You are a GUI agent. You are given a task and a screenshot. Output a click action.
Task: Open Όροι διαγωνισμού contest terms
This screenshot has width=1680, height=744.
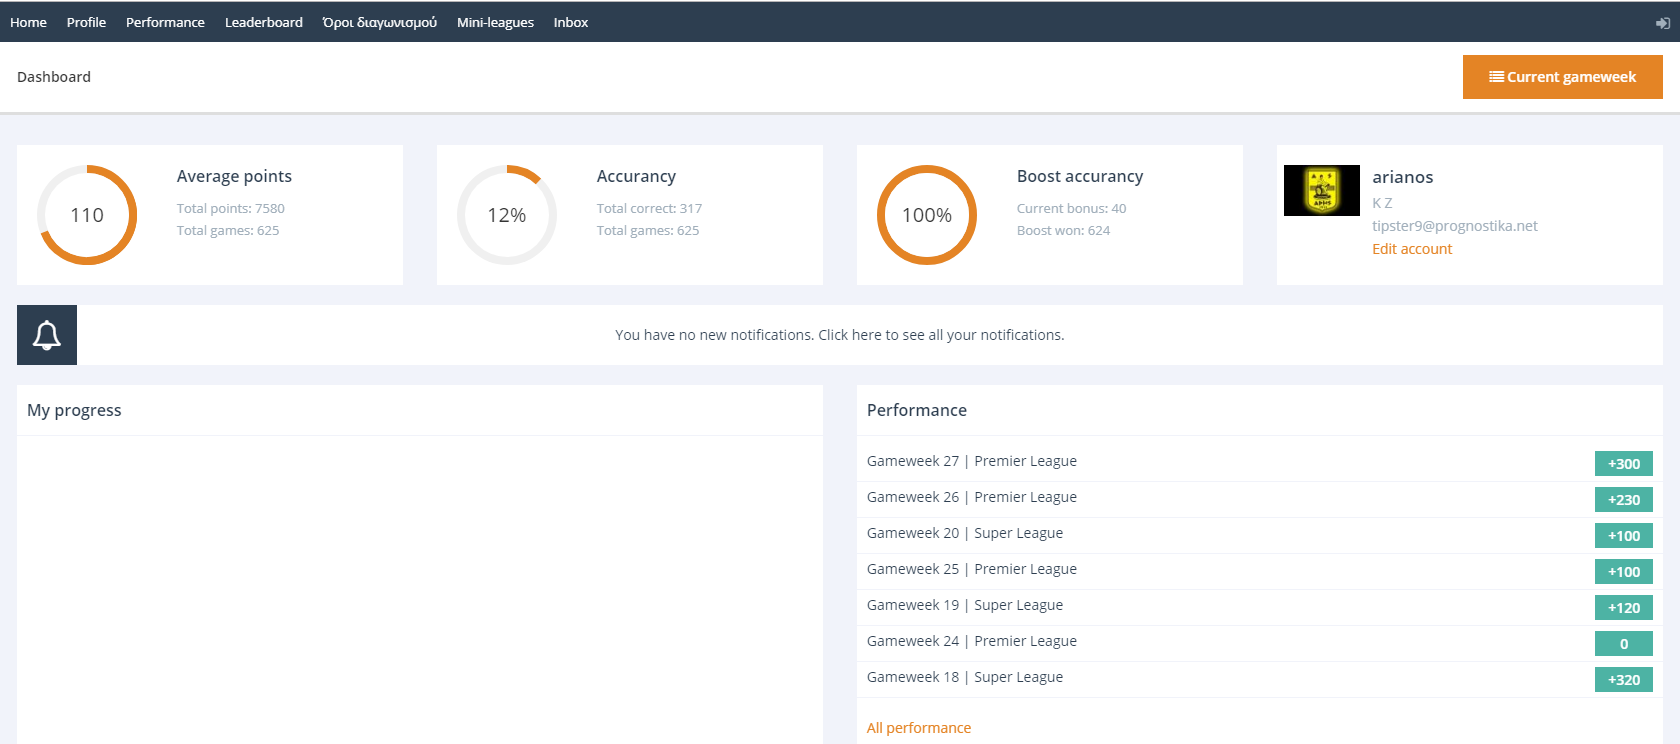pos(379,22)
